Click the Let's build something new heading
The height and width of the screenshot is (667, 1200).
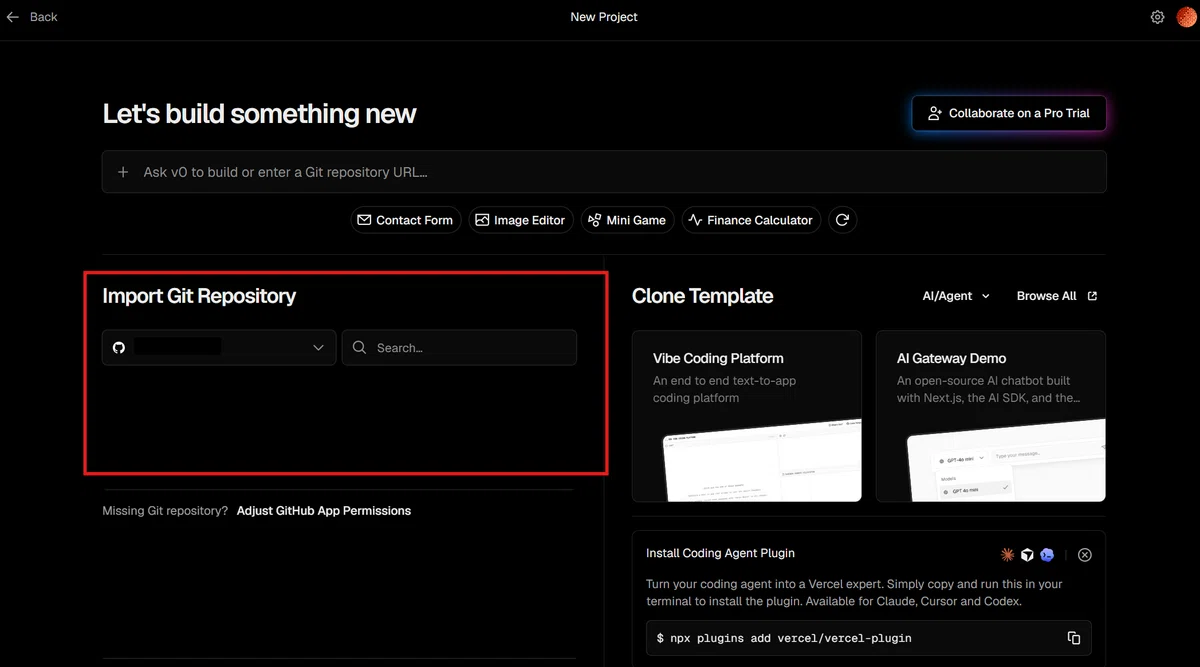[259, 114]
